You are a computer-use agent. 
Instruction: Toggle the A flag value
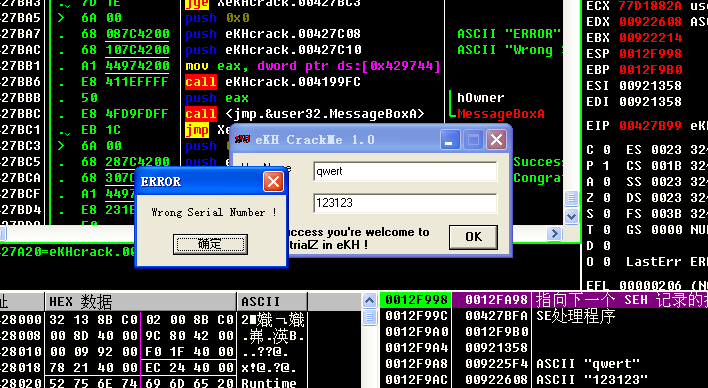[607, 182]
